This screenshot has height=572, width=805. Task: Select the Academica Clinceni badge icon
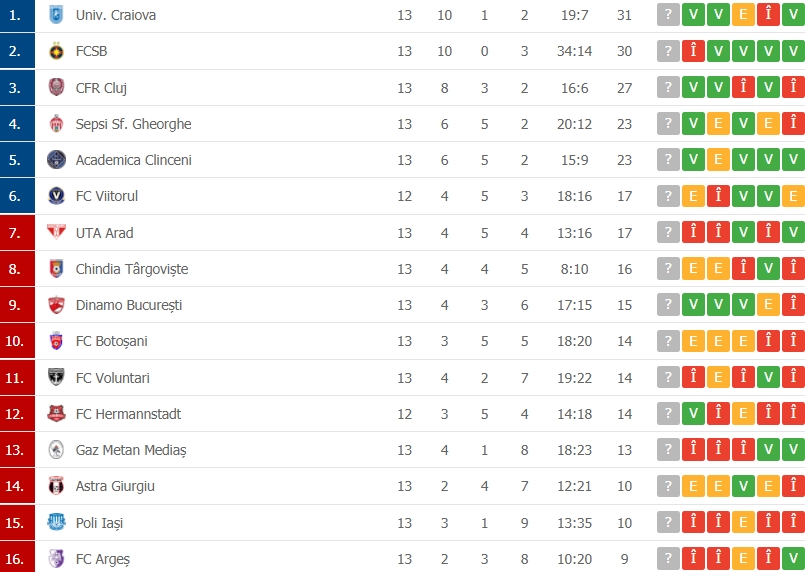point(56,160)
